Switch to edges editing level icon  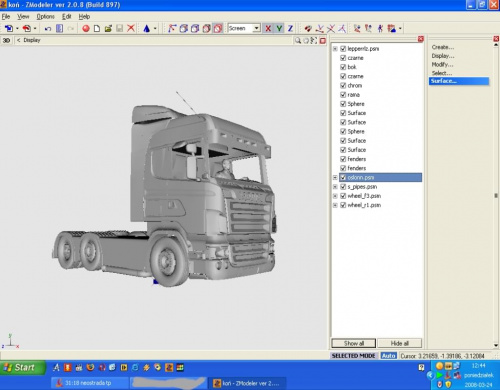(183, 29)
